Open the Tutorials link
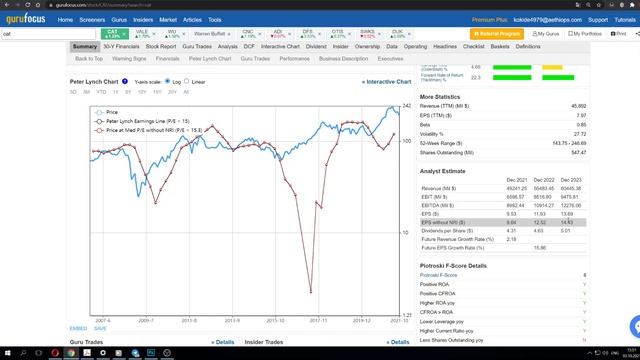 click(625, 20)
